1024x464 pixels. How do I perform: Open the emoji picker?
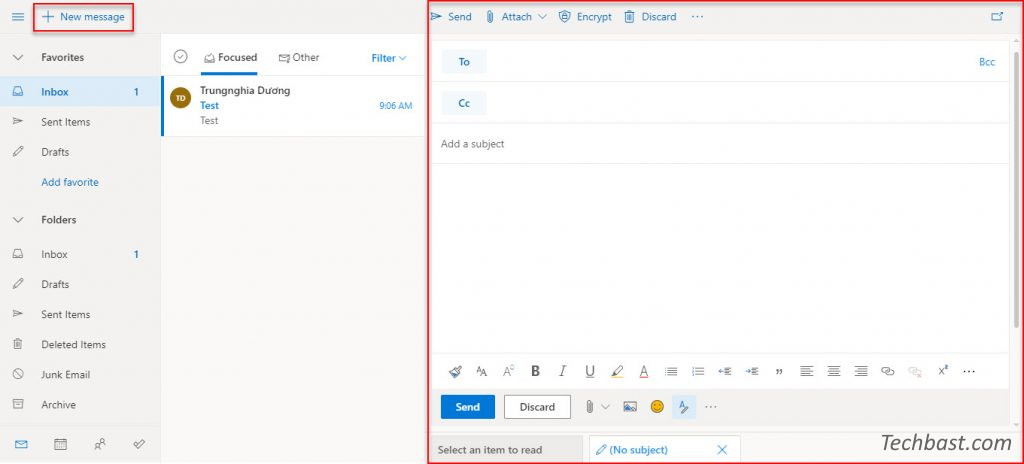657,406
